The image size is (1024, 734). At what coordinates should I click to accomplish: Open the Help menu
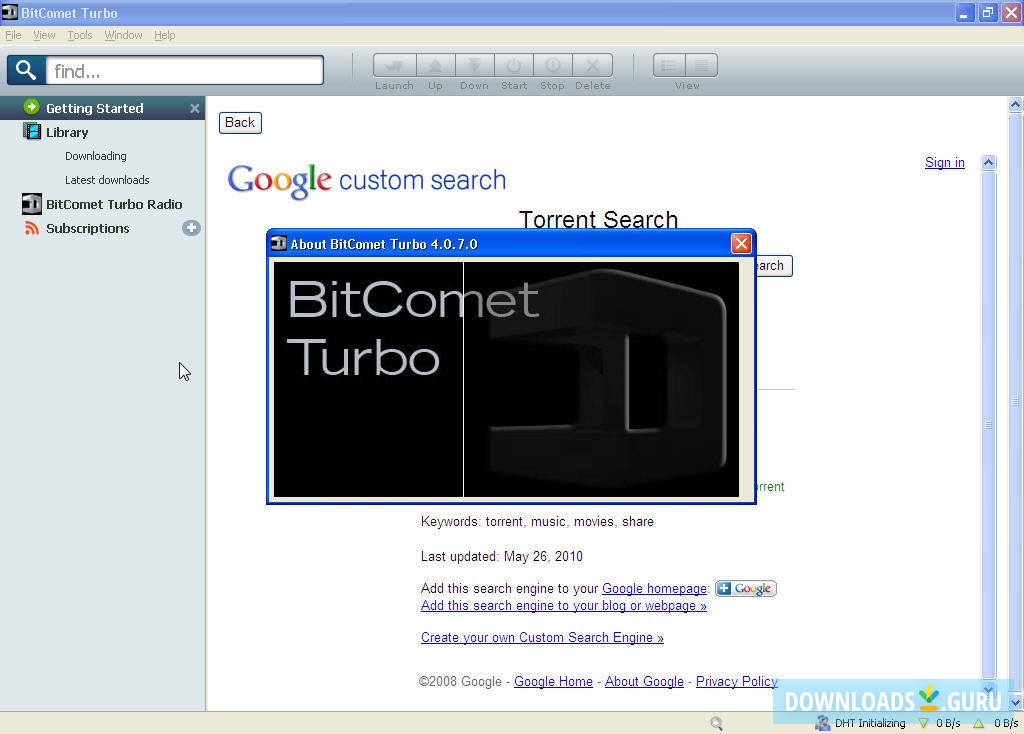[165, 35]
